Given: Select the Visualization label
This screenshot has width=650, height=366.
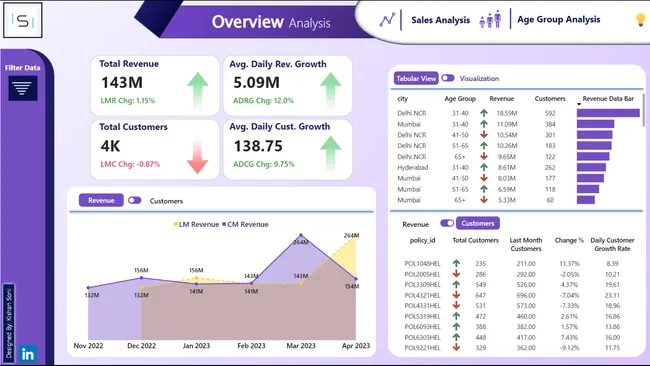Looking at the screenshot, I should tap(479, 78).
